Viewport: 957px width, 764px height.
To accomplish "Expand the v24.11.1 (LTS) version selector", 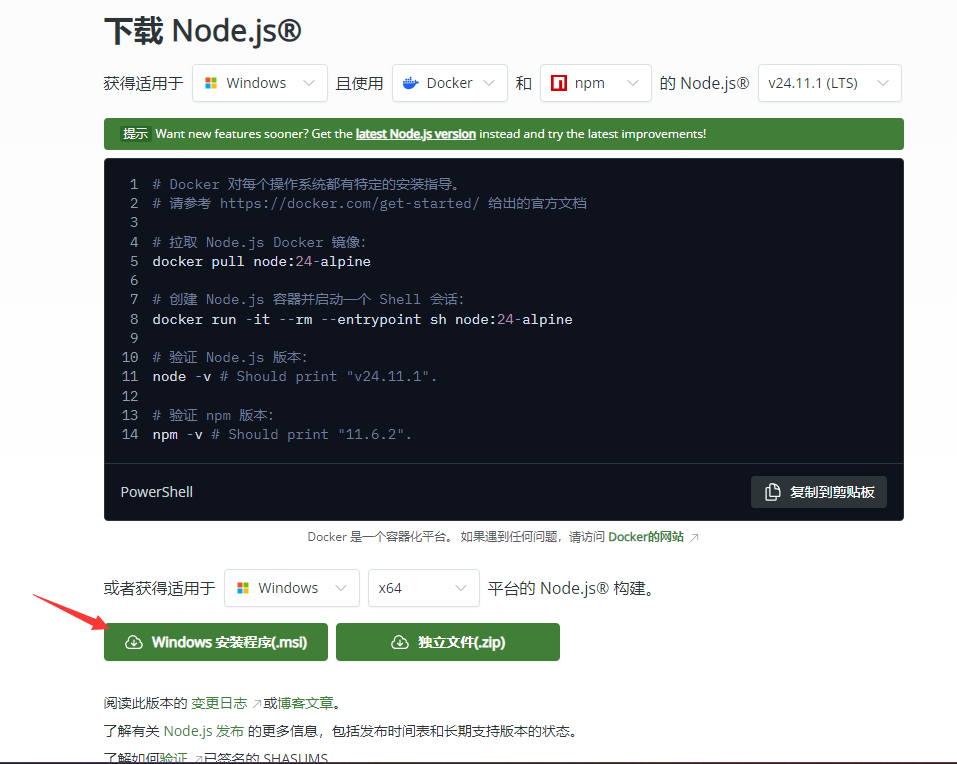I will coord(829,83).
